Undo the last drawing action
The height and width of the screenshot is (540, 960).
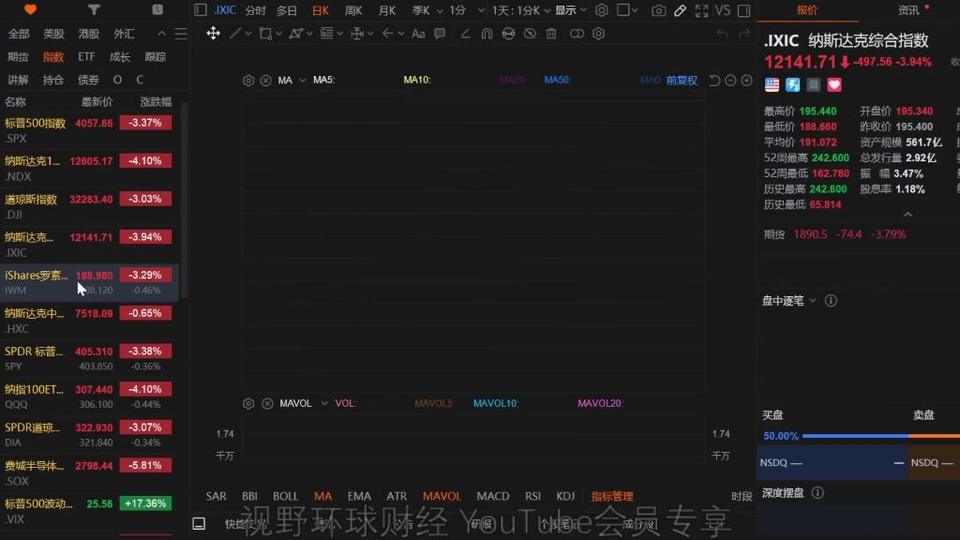click(722, 34)
